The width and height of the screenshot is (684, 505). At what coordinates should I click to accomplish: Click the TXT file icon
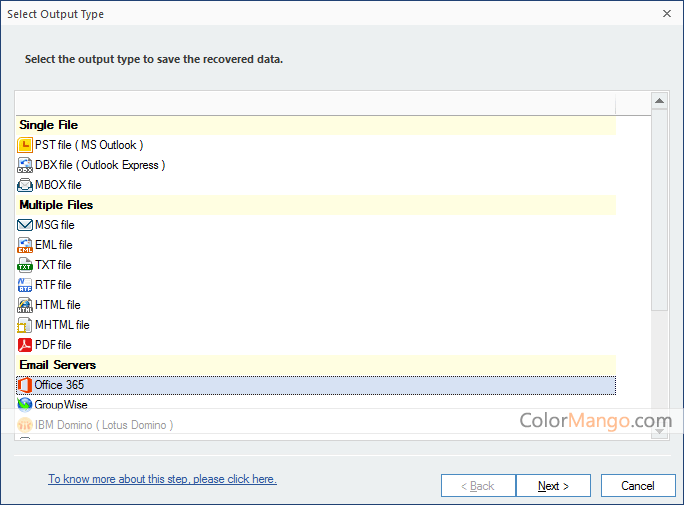[26, 265]
